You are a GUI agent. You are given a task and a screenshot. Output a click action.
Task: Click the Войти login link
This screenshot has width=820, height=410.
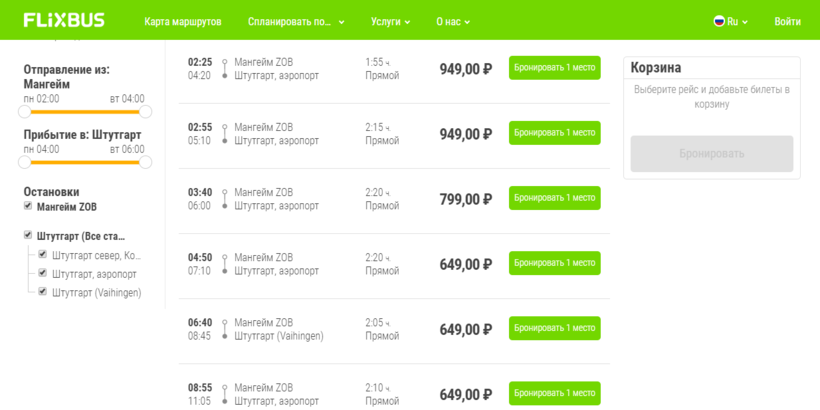[788, 22]
